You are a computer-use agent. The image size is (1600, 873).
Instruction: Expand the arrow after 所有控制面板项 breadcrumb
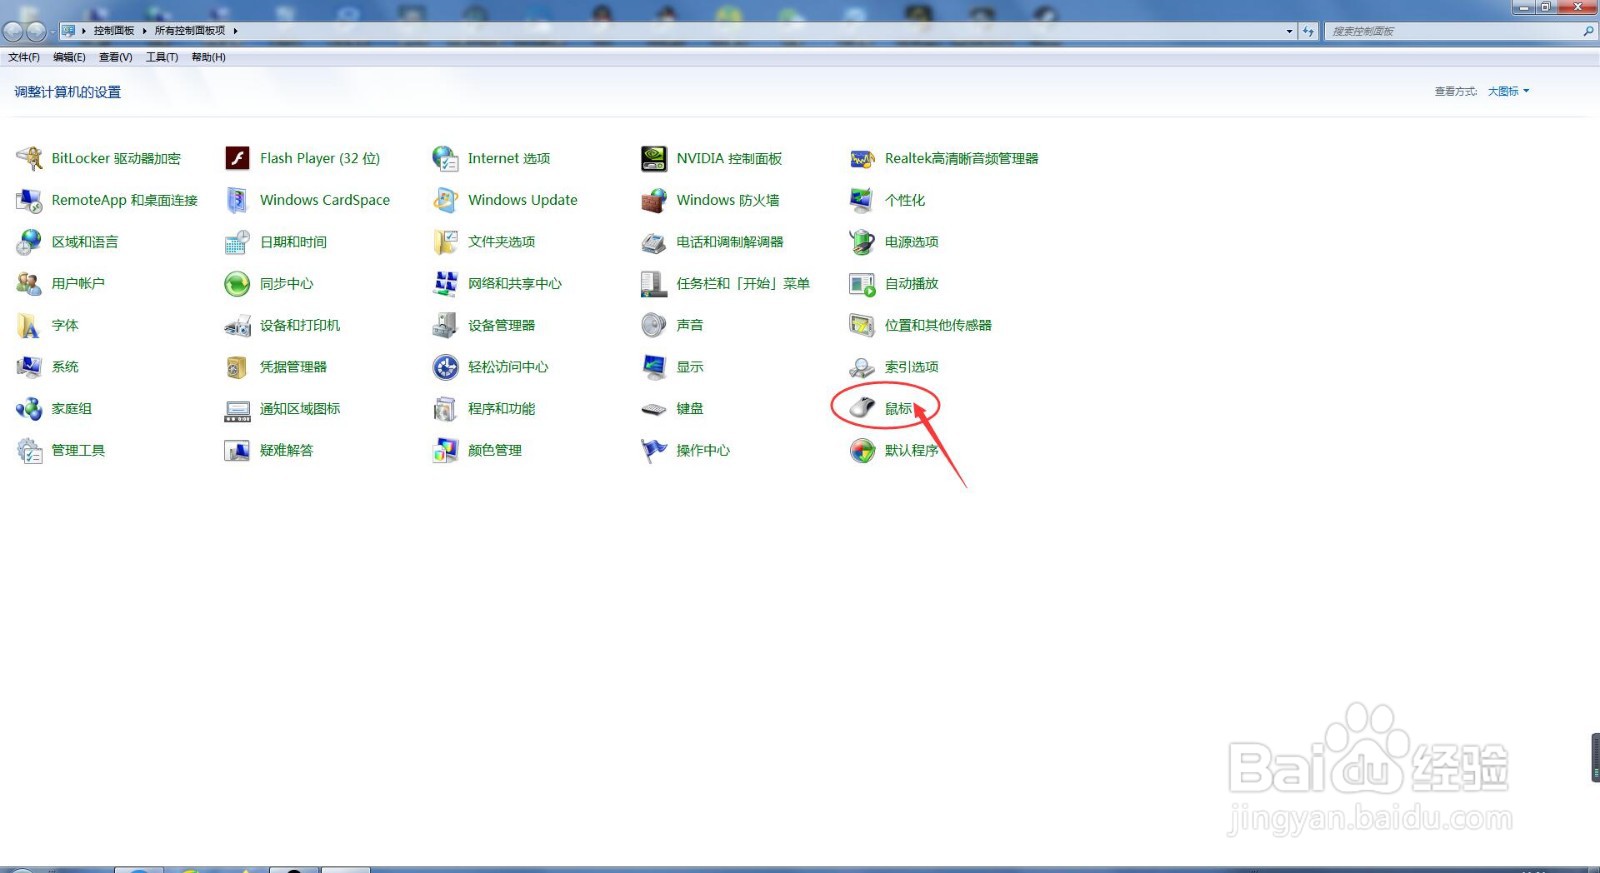coord(236,31)
